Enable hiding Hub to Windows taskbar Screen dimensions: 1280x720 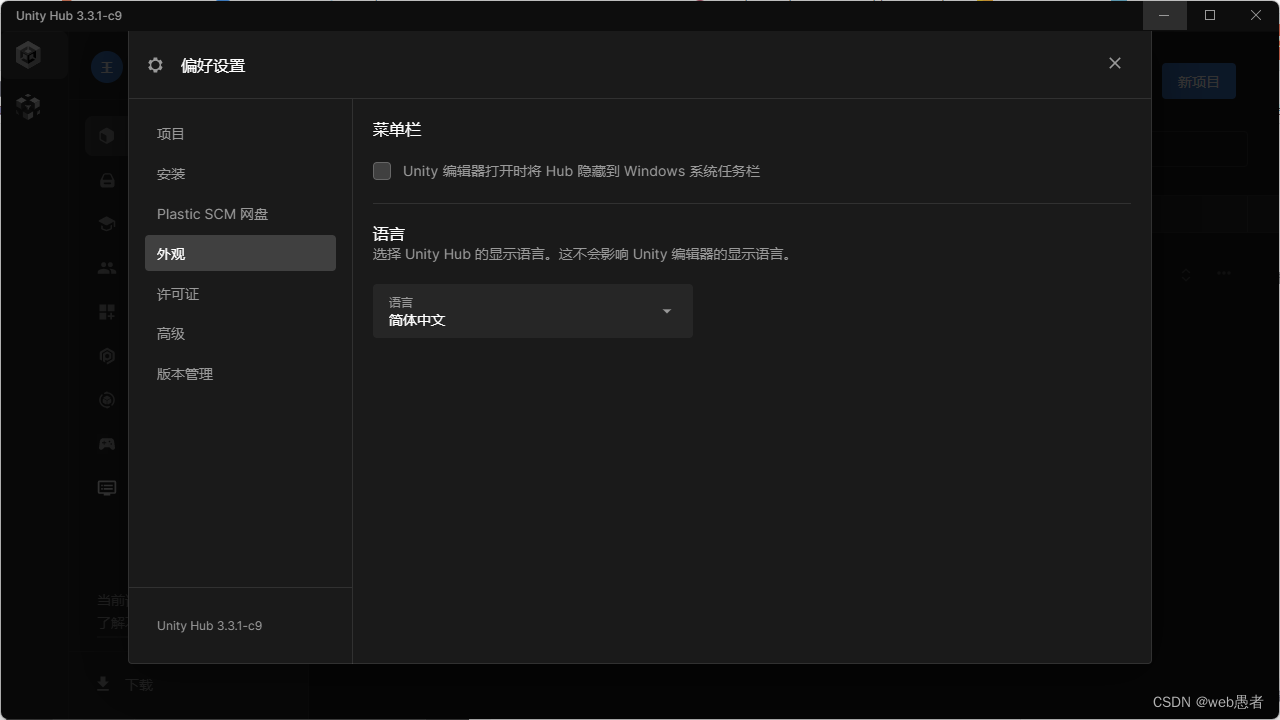click(381, 171)
